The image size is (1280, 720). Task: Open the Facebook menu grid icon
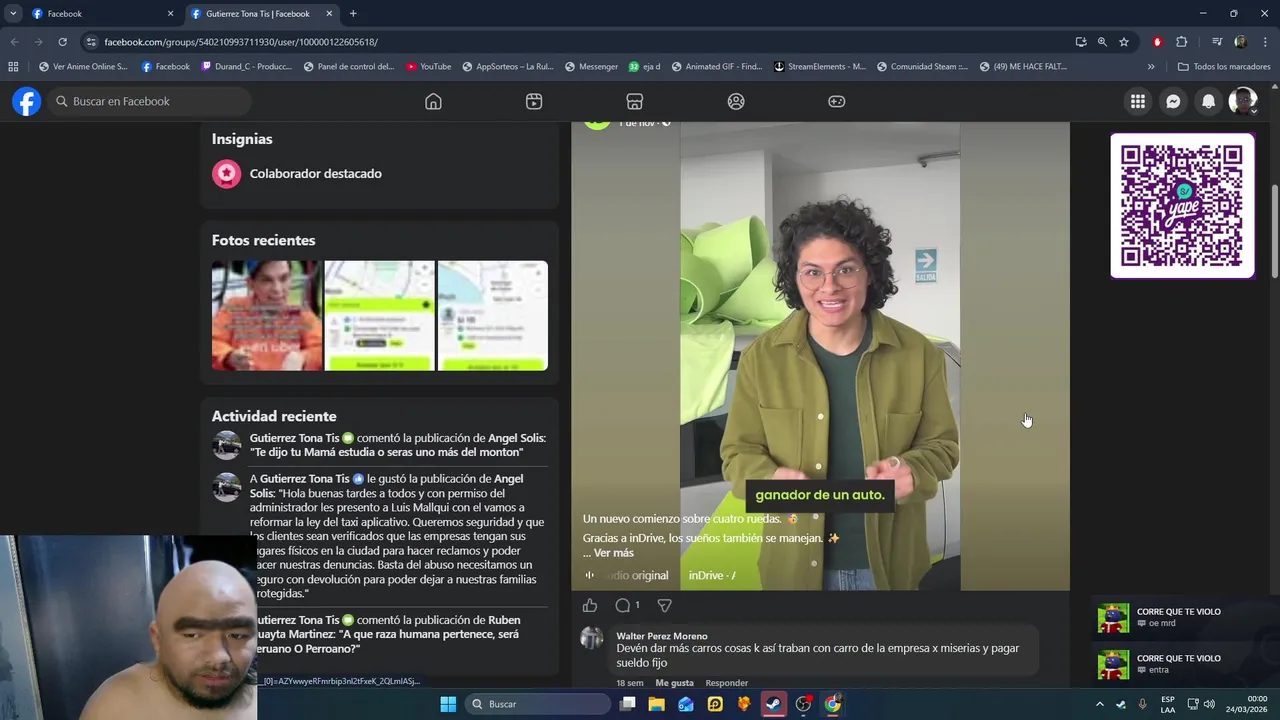point(1138,101)
